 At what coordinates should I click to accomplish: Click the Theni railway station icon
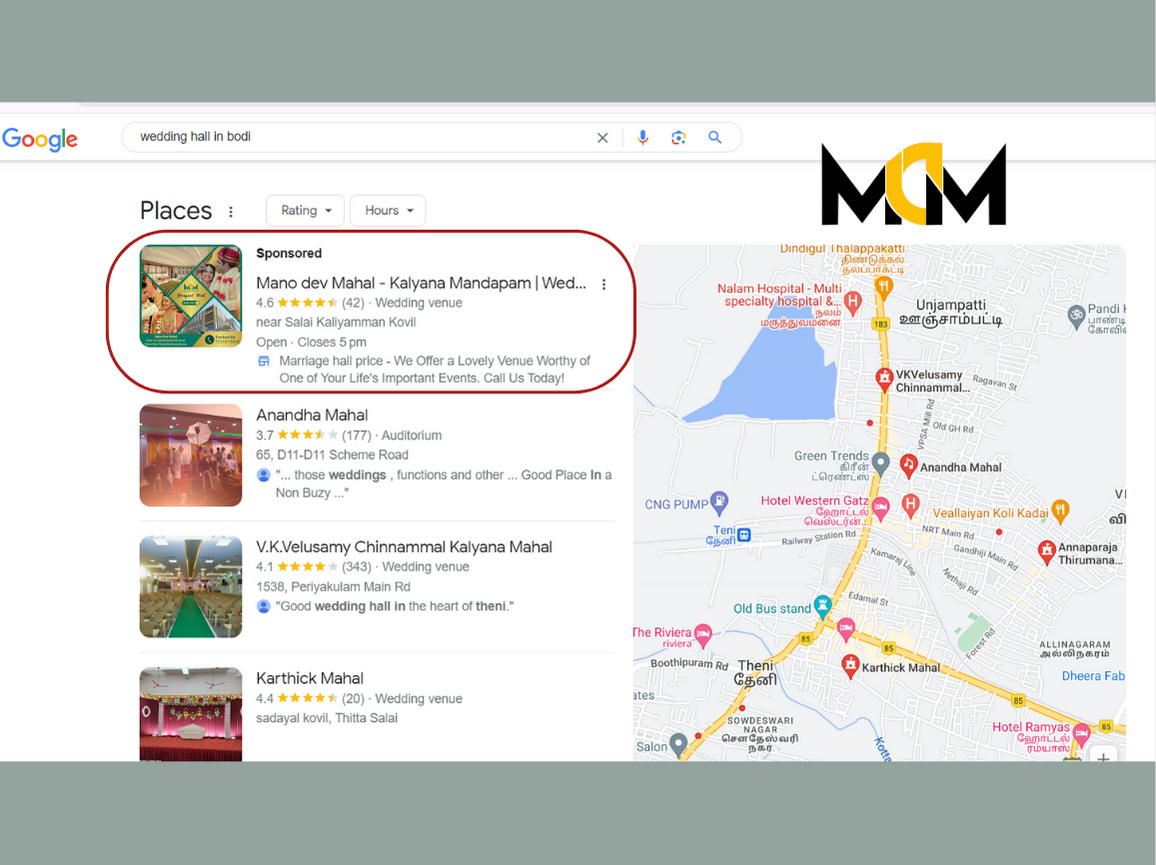pyautogui.click(x=745, y=535)
